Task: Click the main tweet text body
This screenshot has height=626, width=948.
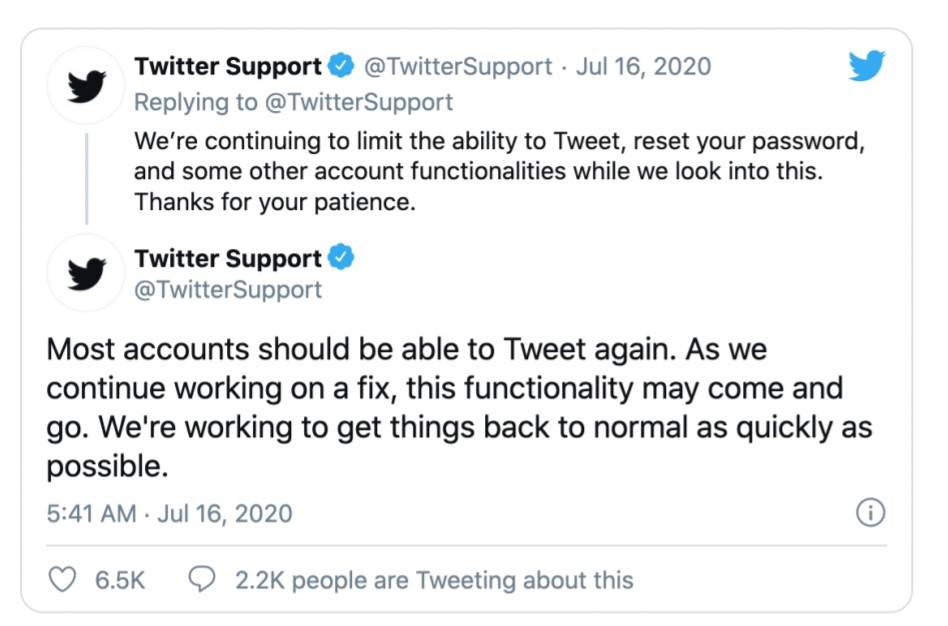Action: [x=459, y=408]
